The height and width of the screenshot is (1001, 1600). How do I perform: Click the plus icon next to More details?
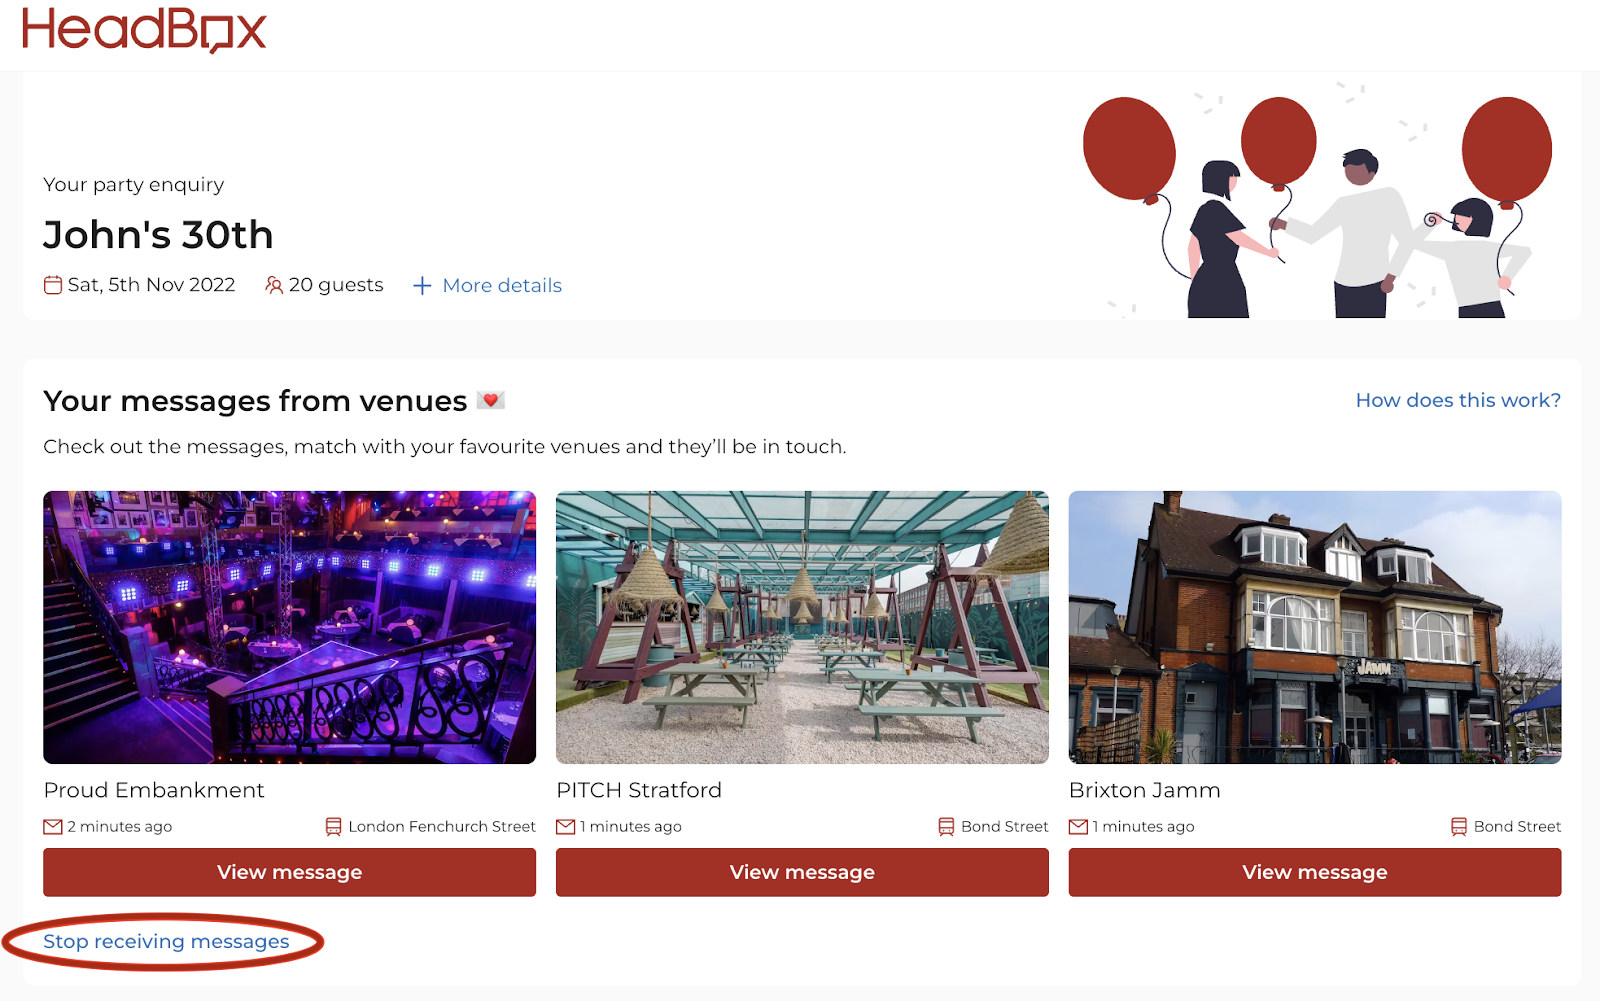[422, 286]
